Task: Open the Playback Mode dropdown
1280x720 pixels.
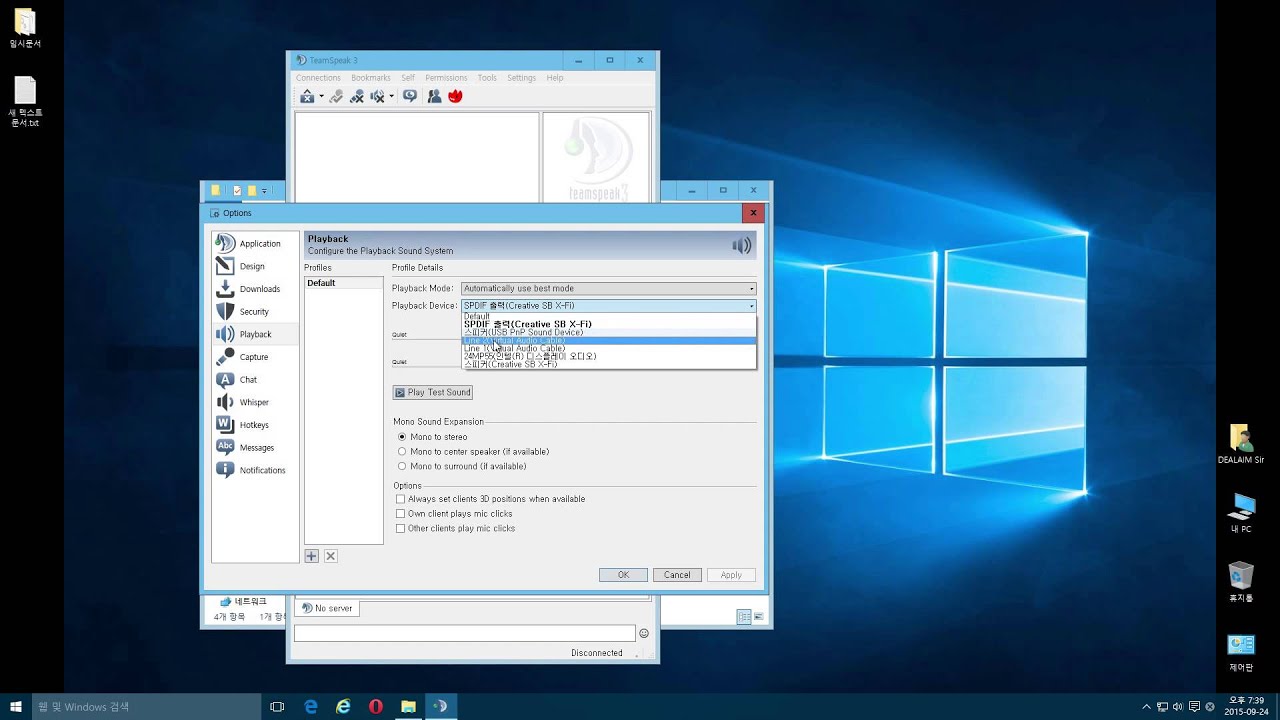Action: point(608,289)
